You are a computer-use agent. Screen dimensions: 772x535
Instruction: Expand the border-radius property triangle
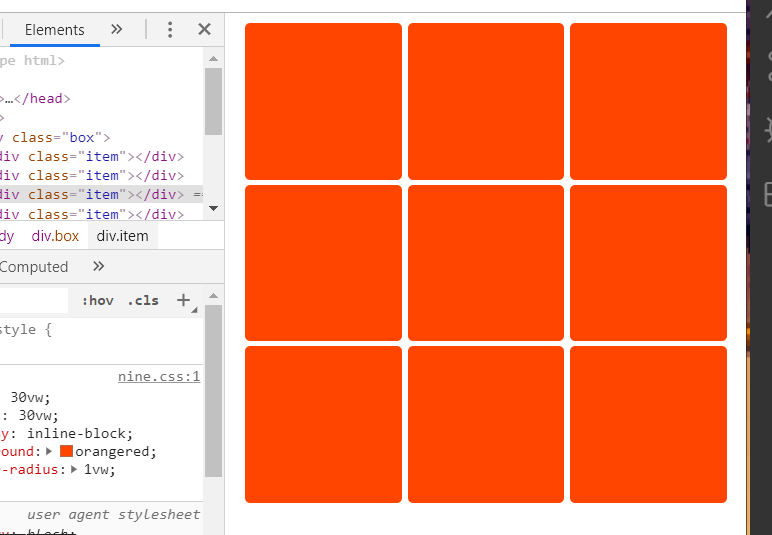(74, 469)
